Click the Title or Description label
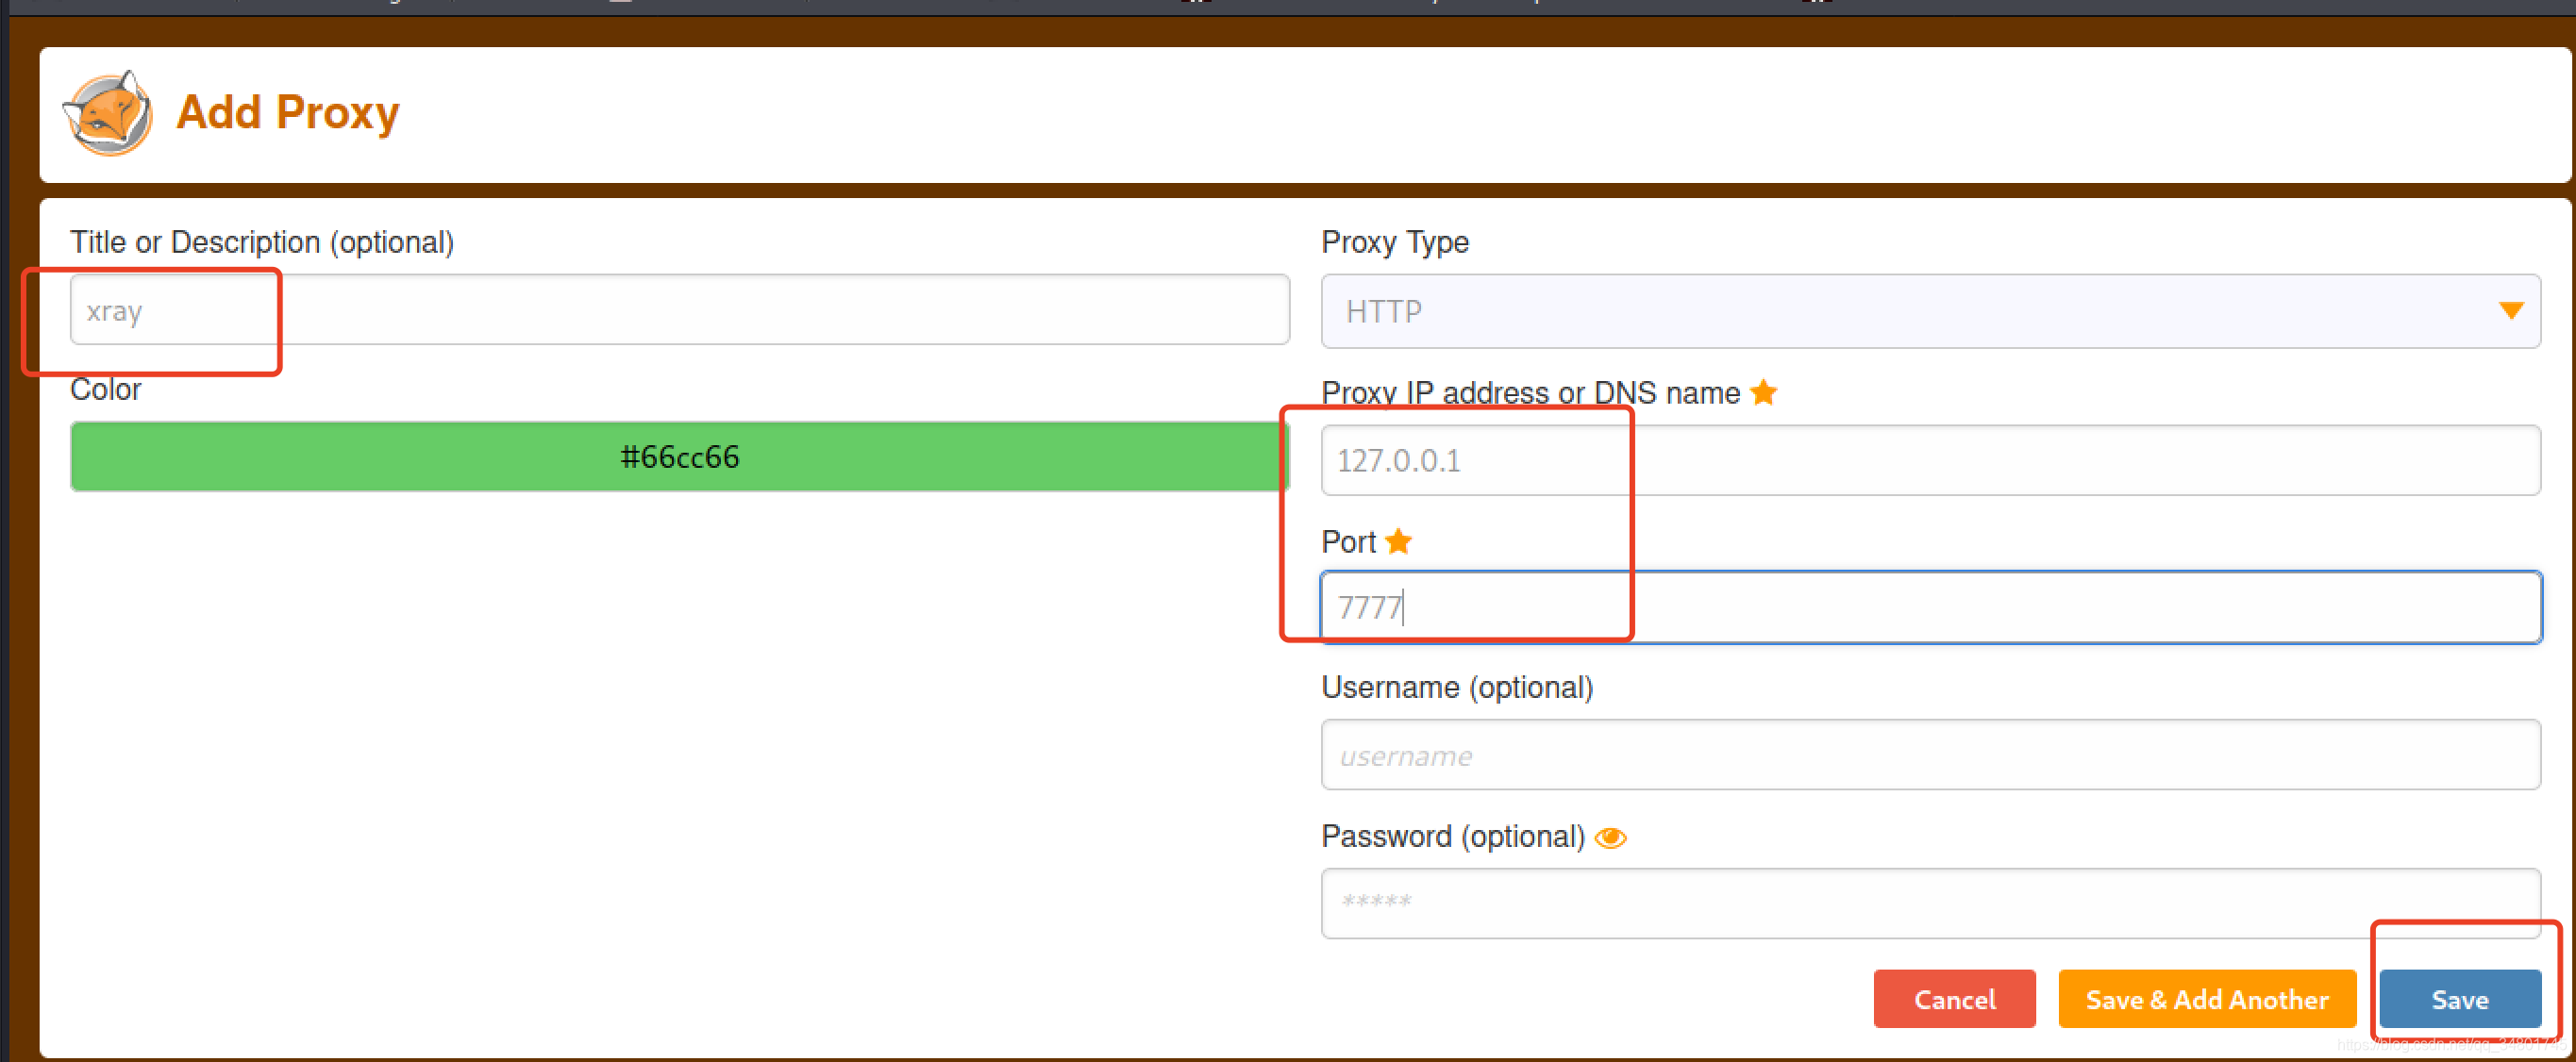 click(262, 242)
